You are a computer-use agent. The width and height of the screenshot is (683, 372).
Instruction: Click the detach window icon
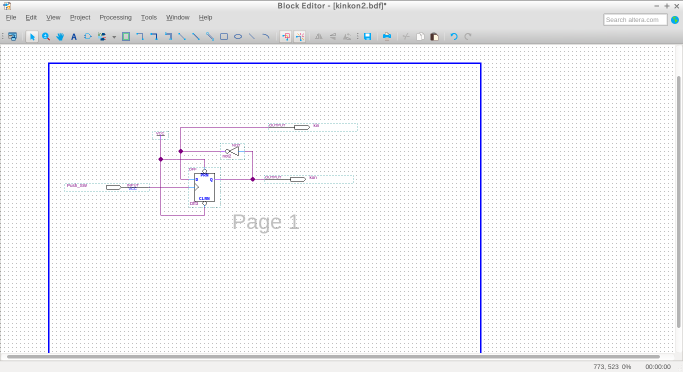point(12,37)
